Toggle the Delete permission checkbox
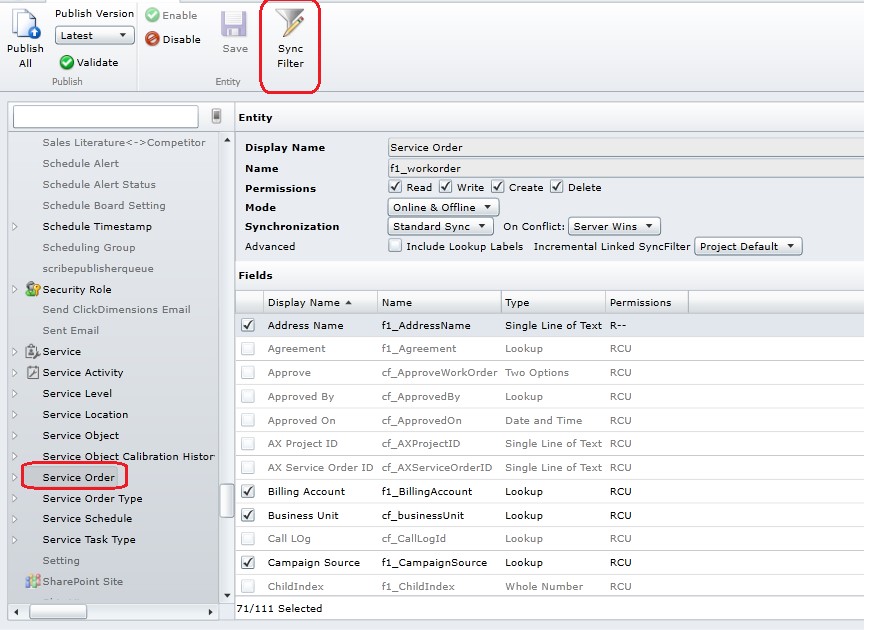This screenshot has height=630, width=872. point(557,187)
